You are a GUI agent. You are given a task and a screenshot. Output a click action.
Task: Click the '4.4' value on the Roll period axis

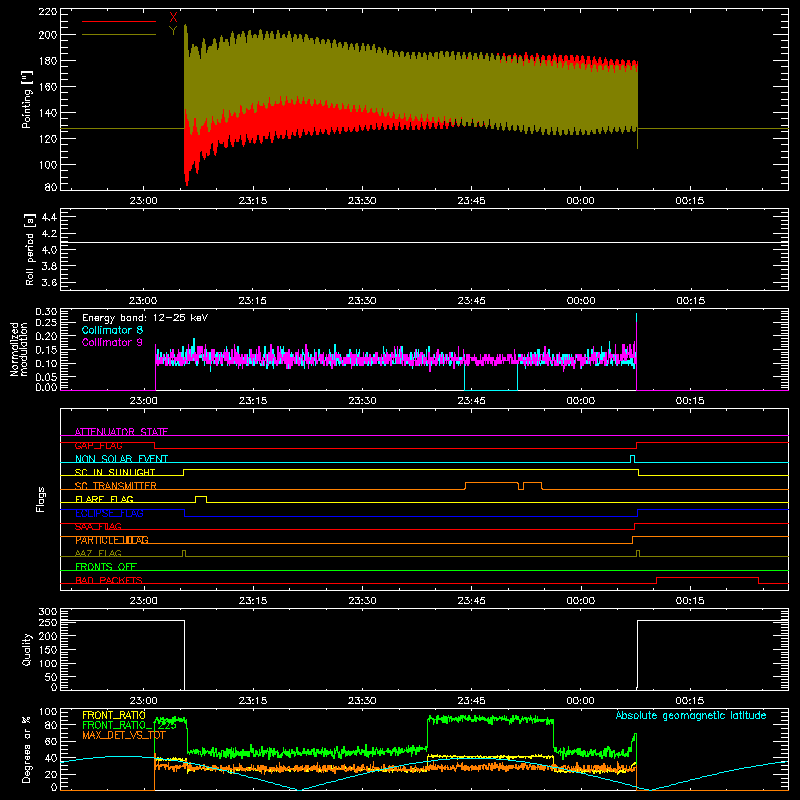click(x=49, y=217)
